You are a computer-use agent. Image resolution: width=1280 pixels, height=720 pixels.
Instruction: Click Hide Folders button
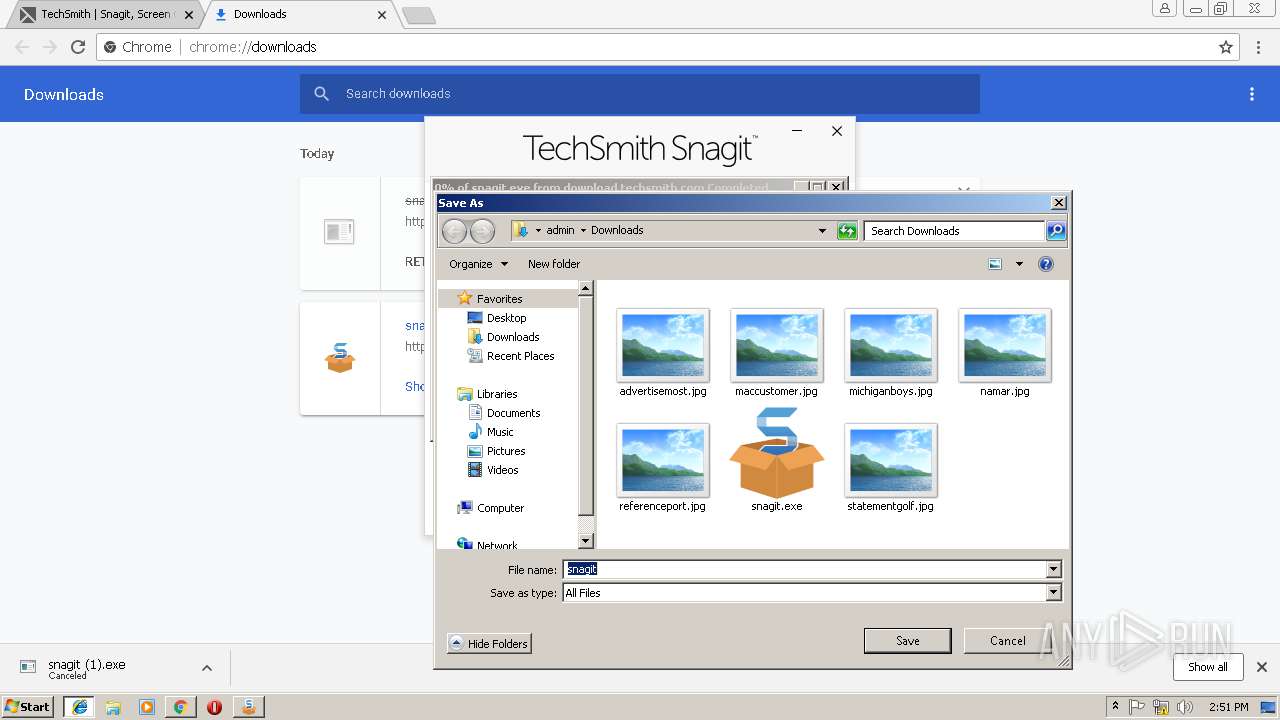[x=489, y=643]
